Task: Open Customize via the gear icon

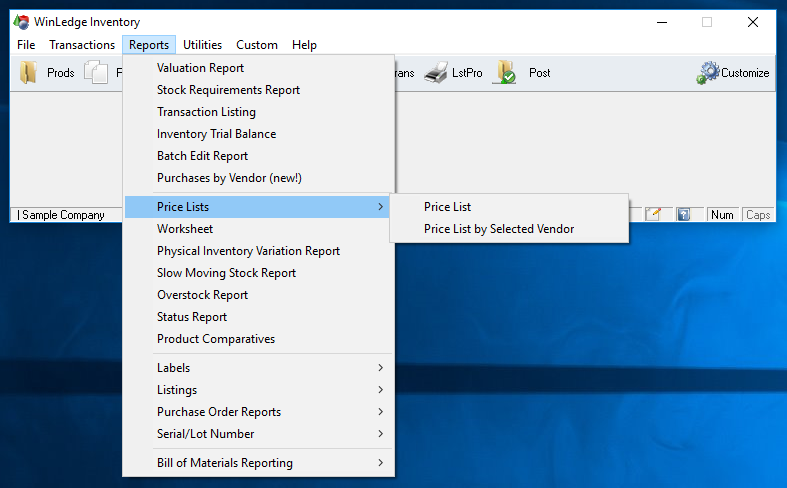Action: coord(709,73)
